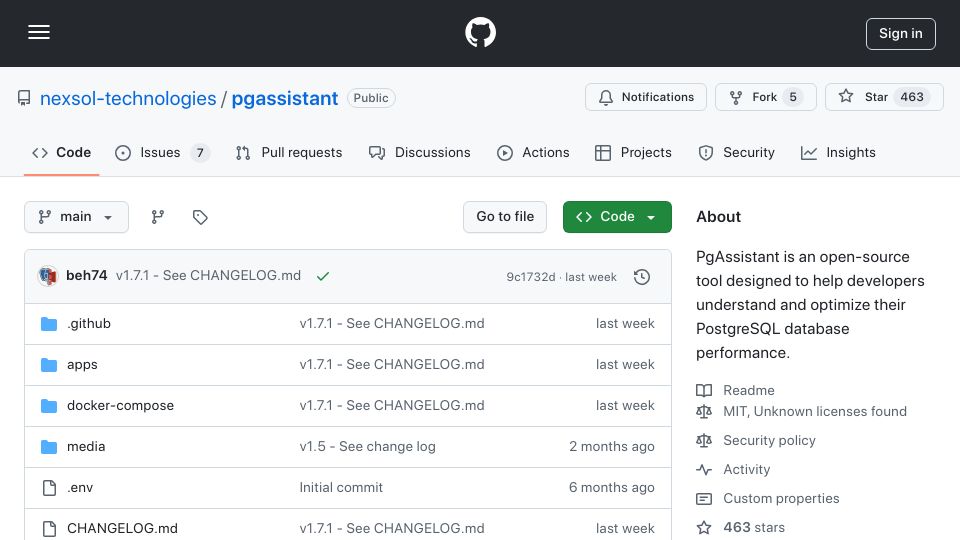Click the repository book icon
Image resolution: width=960 pixels, height=540 pixels.
[24, 98]
